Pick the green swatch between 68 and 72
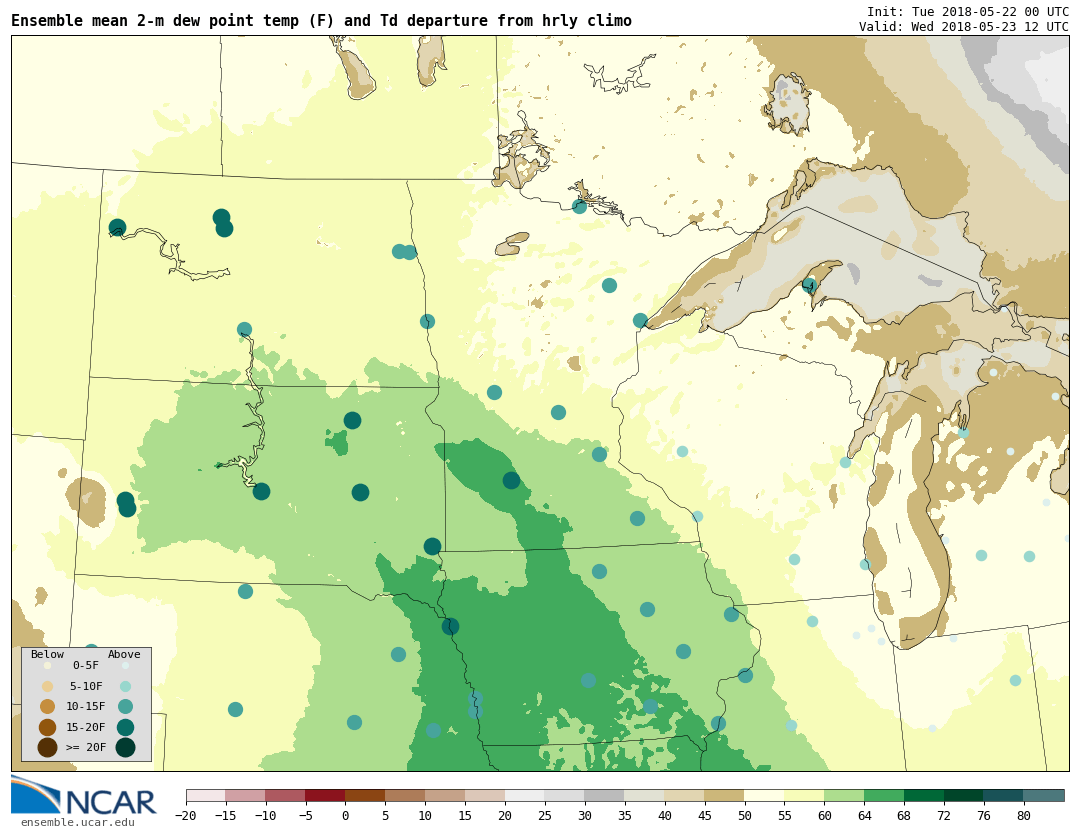Viewport: 1080px width, 834px height. tap(924, 796)
